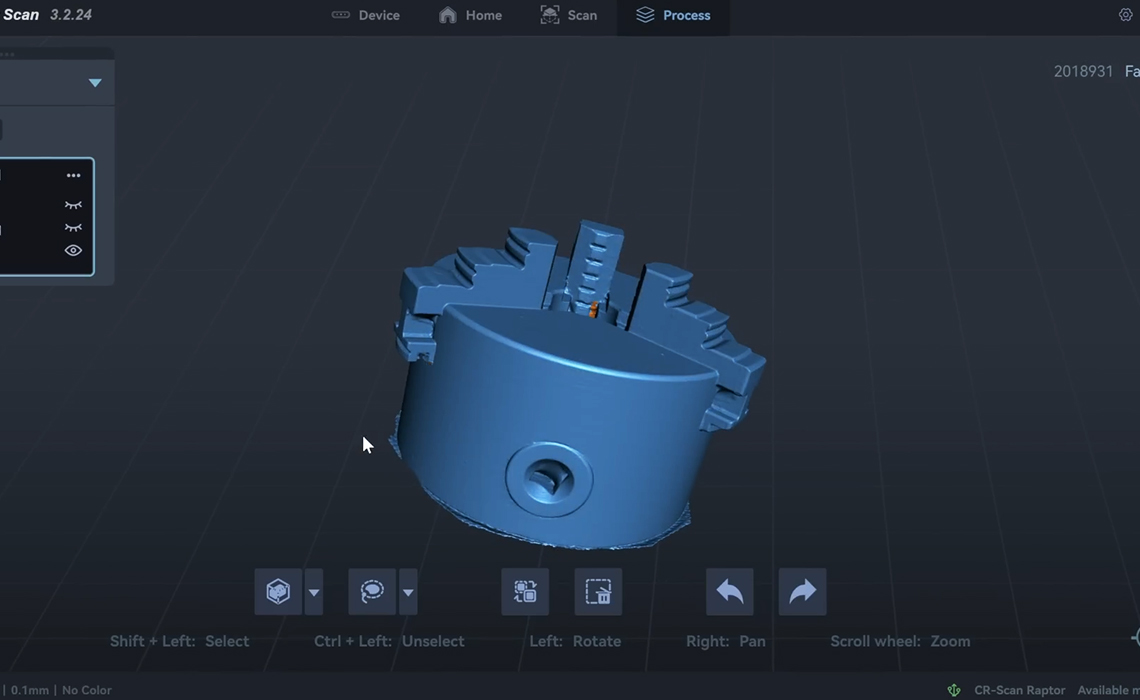Go to the Home tab
The image size is (1140, 700).
[x=470, y=15]
